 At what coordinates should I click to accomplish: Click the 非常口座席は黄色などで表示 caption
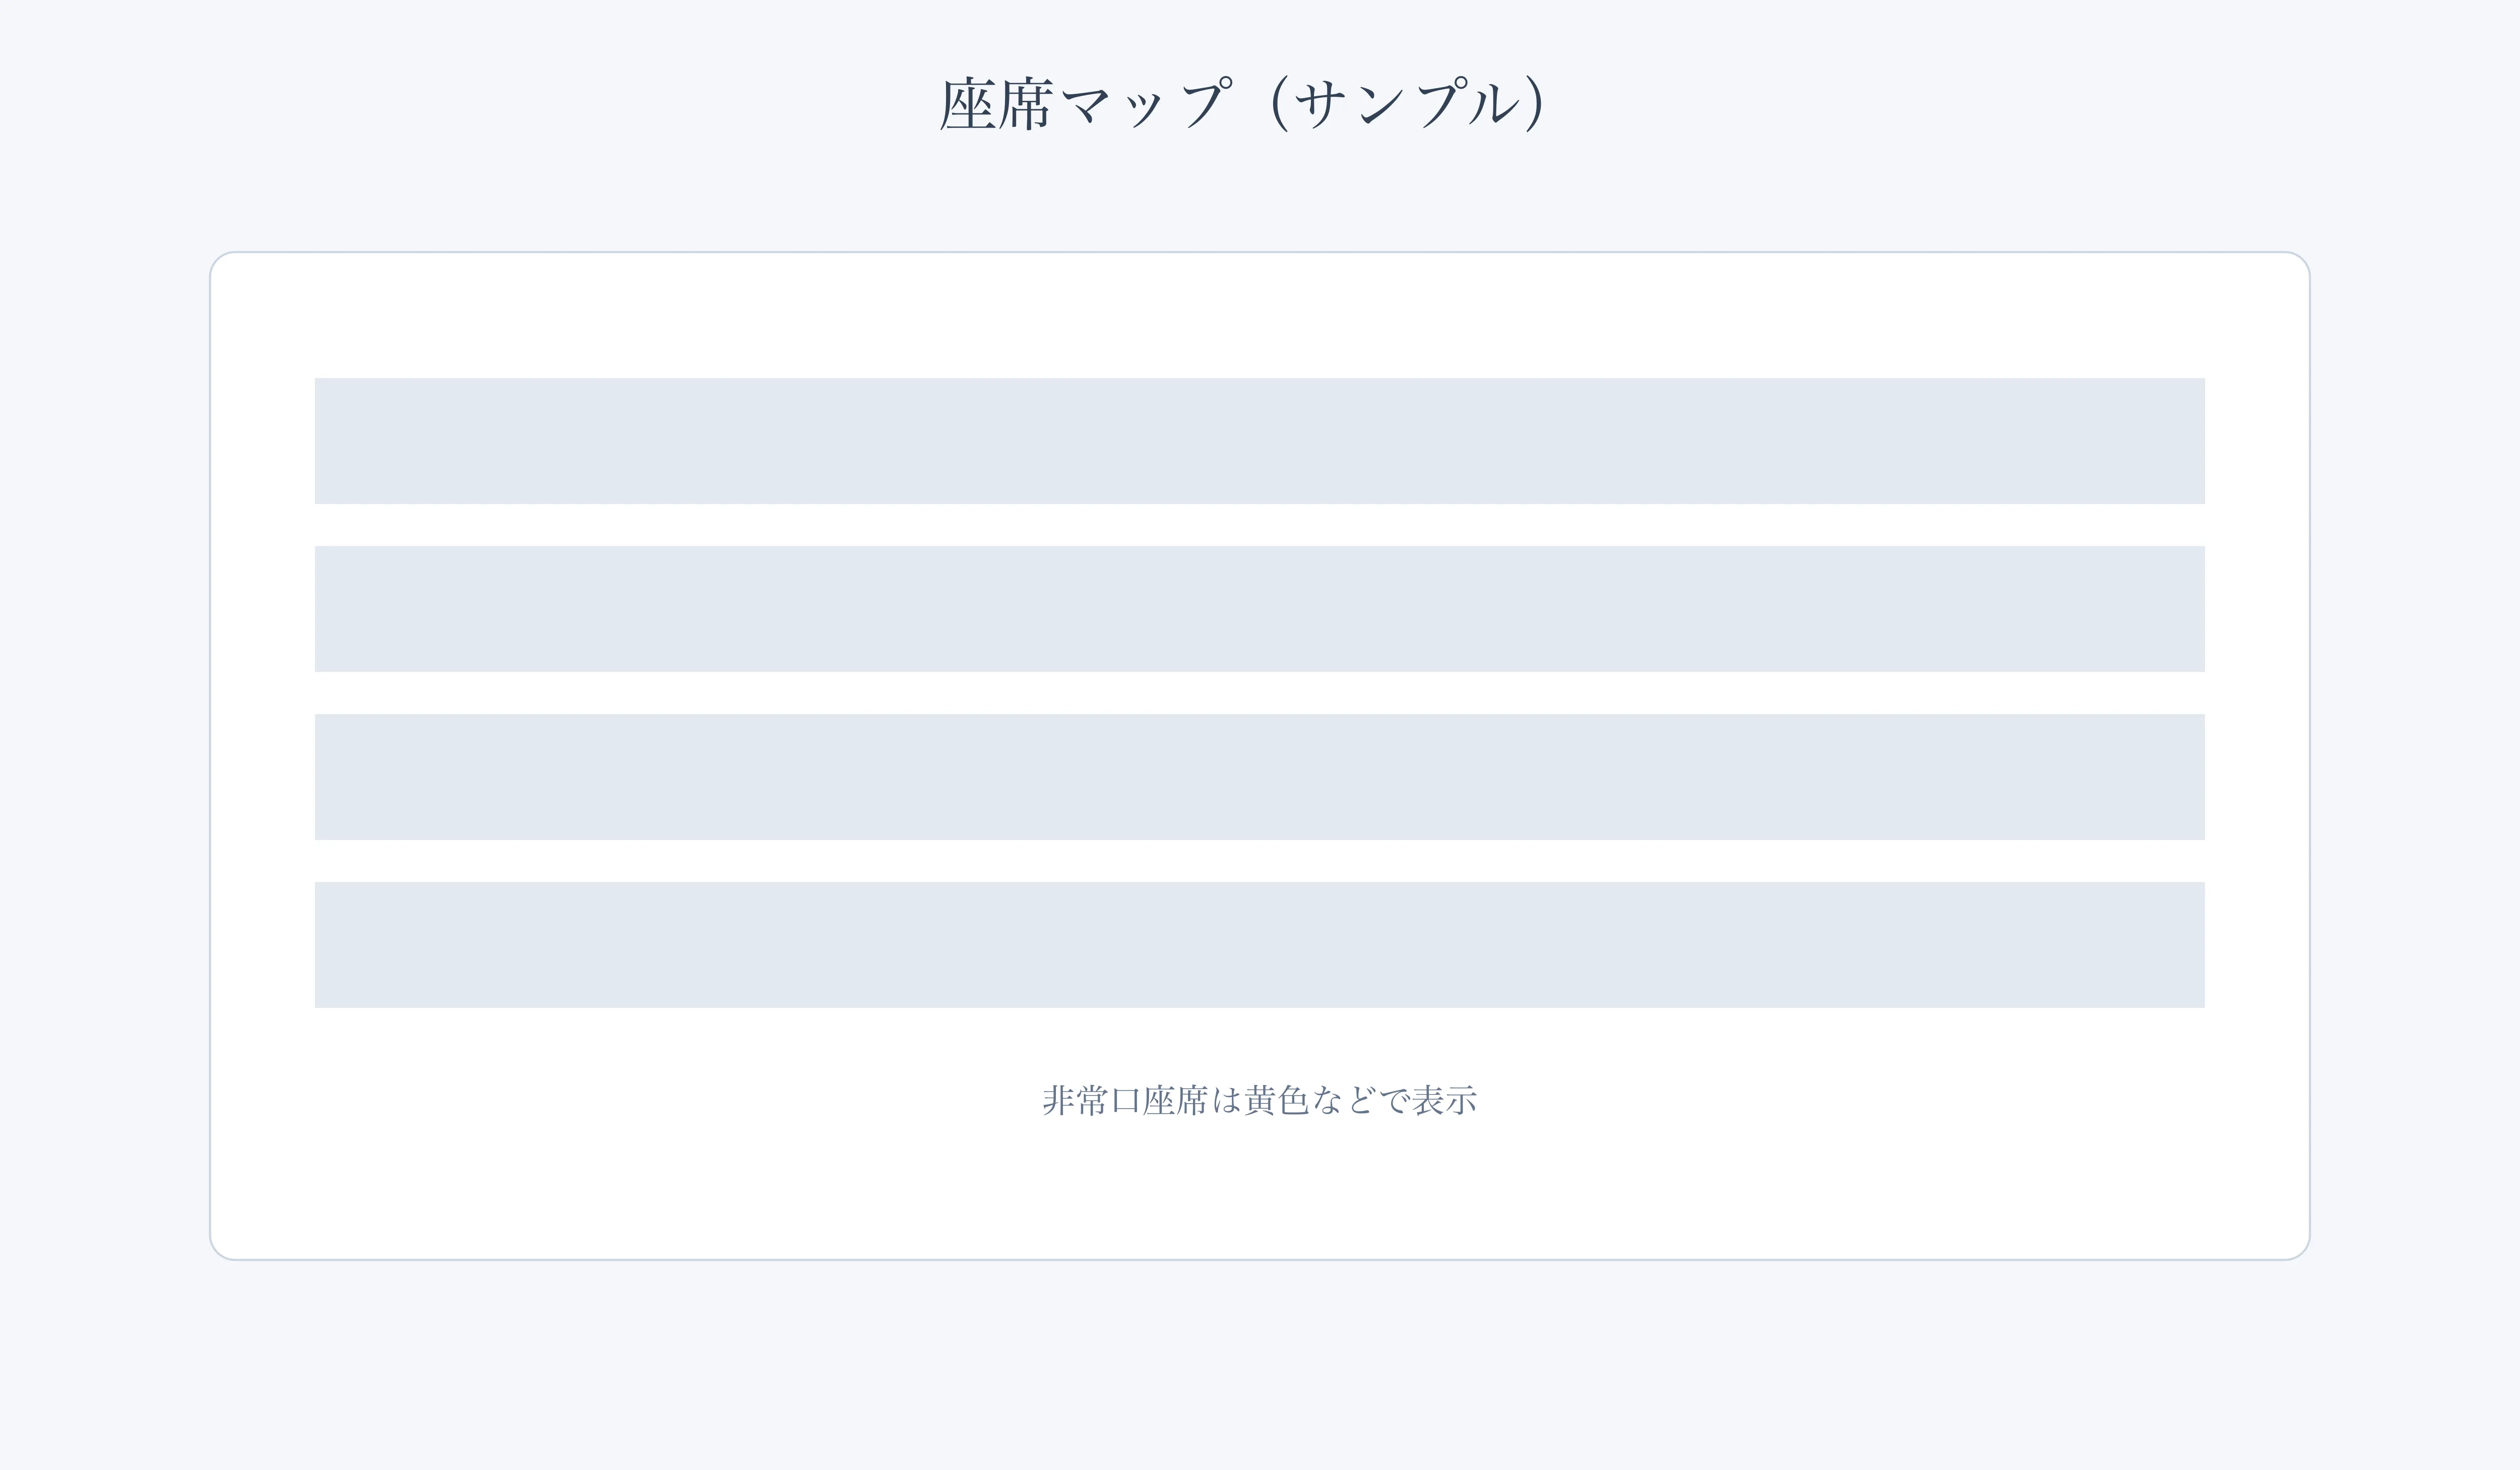(x=1259, y=1100)
